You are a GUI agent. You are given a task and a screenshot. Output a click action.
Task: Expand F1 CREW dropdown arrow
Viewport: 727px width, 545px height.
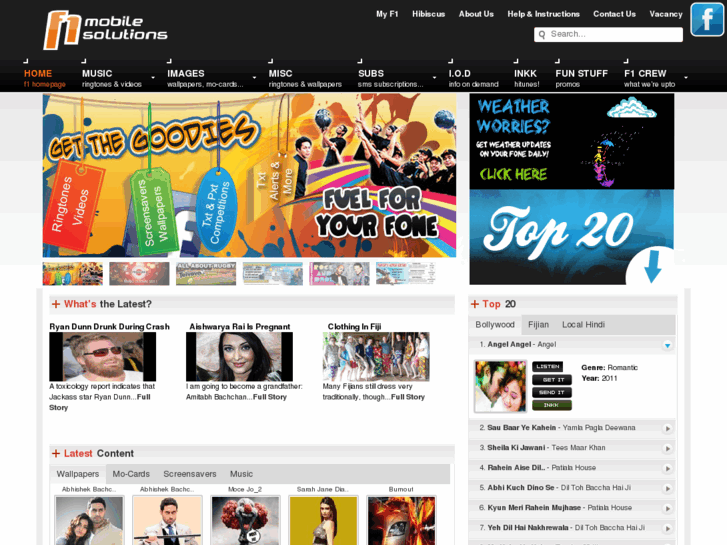point(686,77)
